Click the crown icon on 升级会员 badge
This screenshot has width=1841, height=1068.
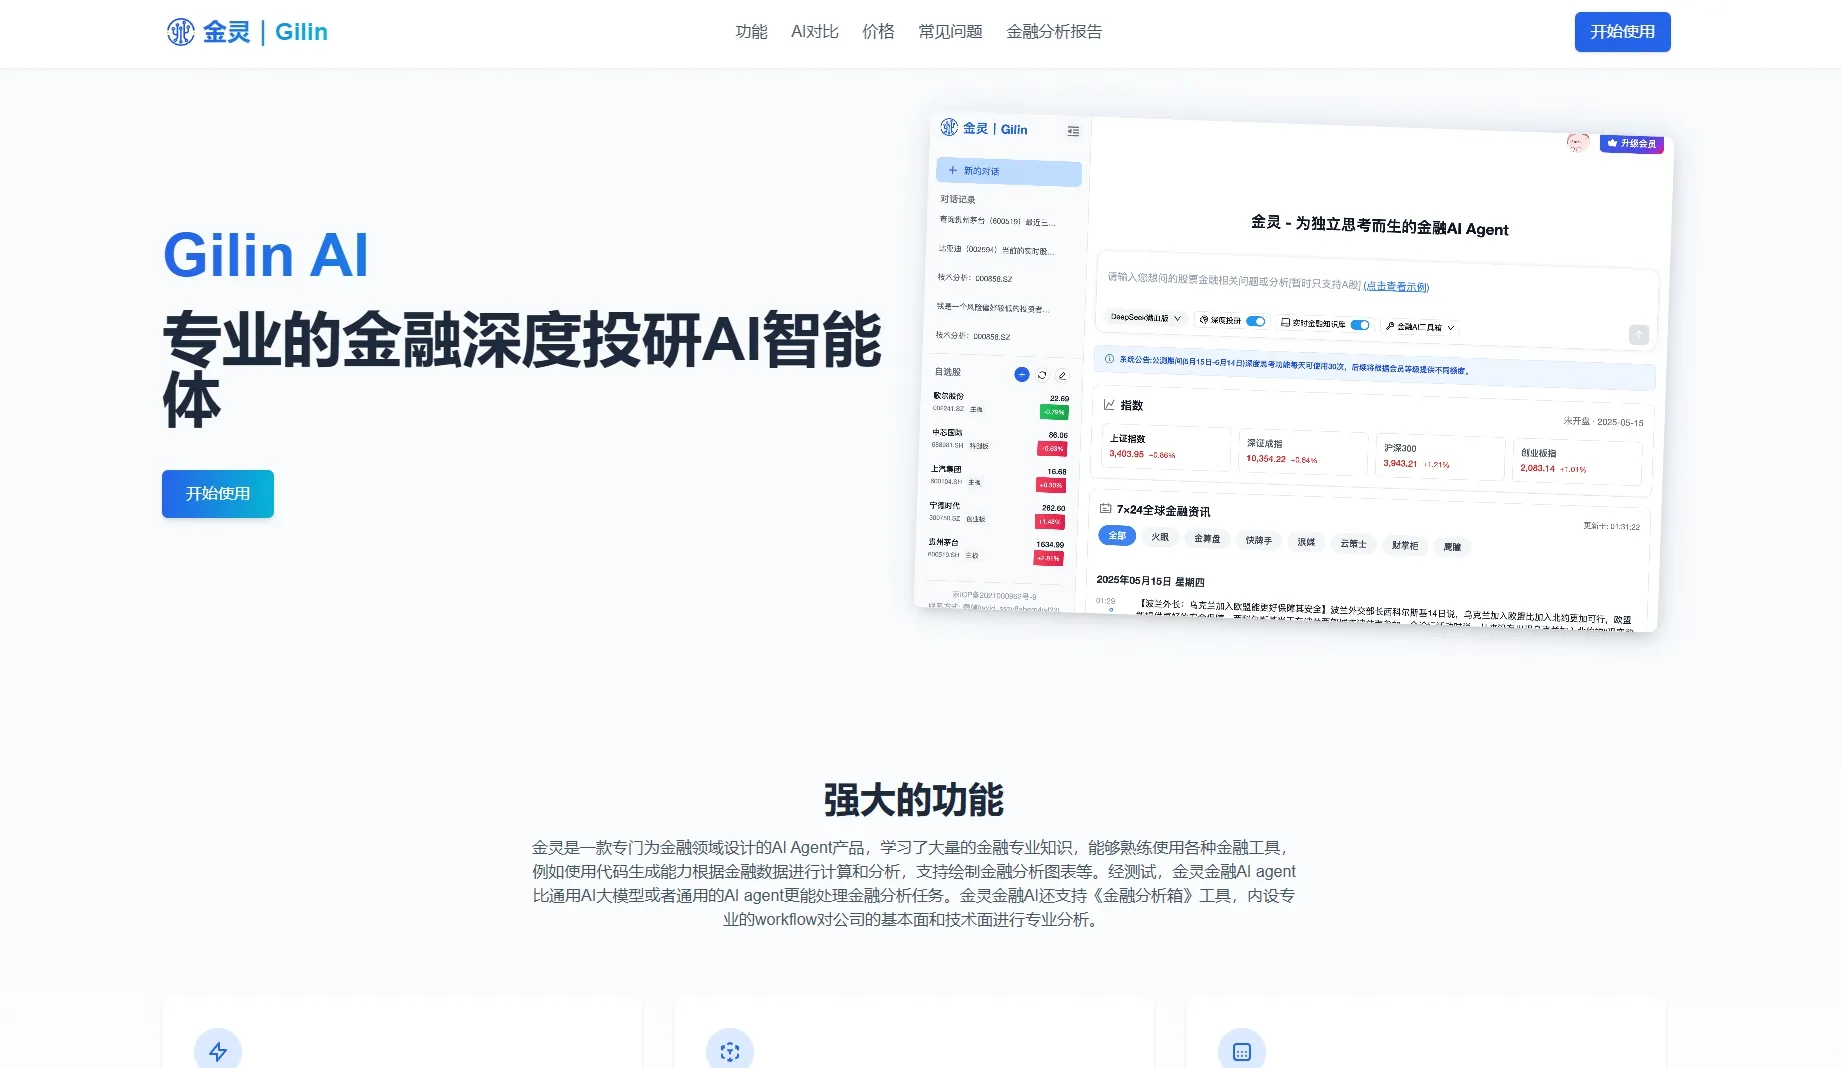click(1610, 143)
